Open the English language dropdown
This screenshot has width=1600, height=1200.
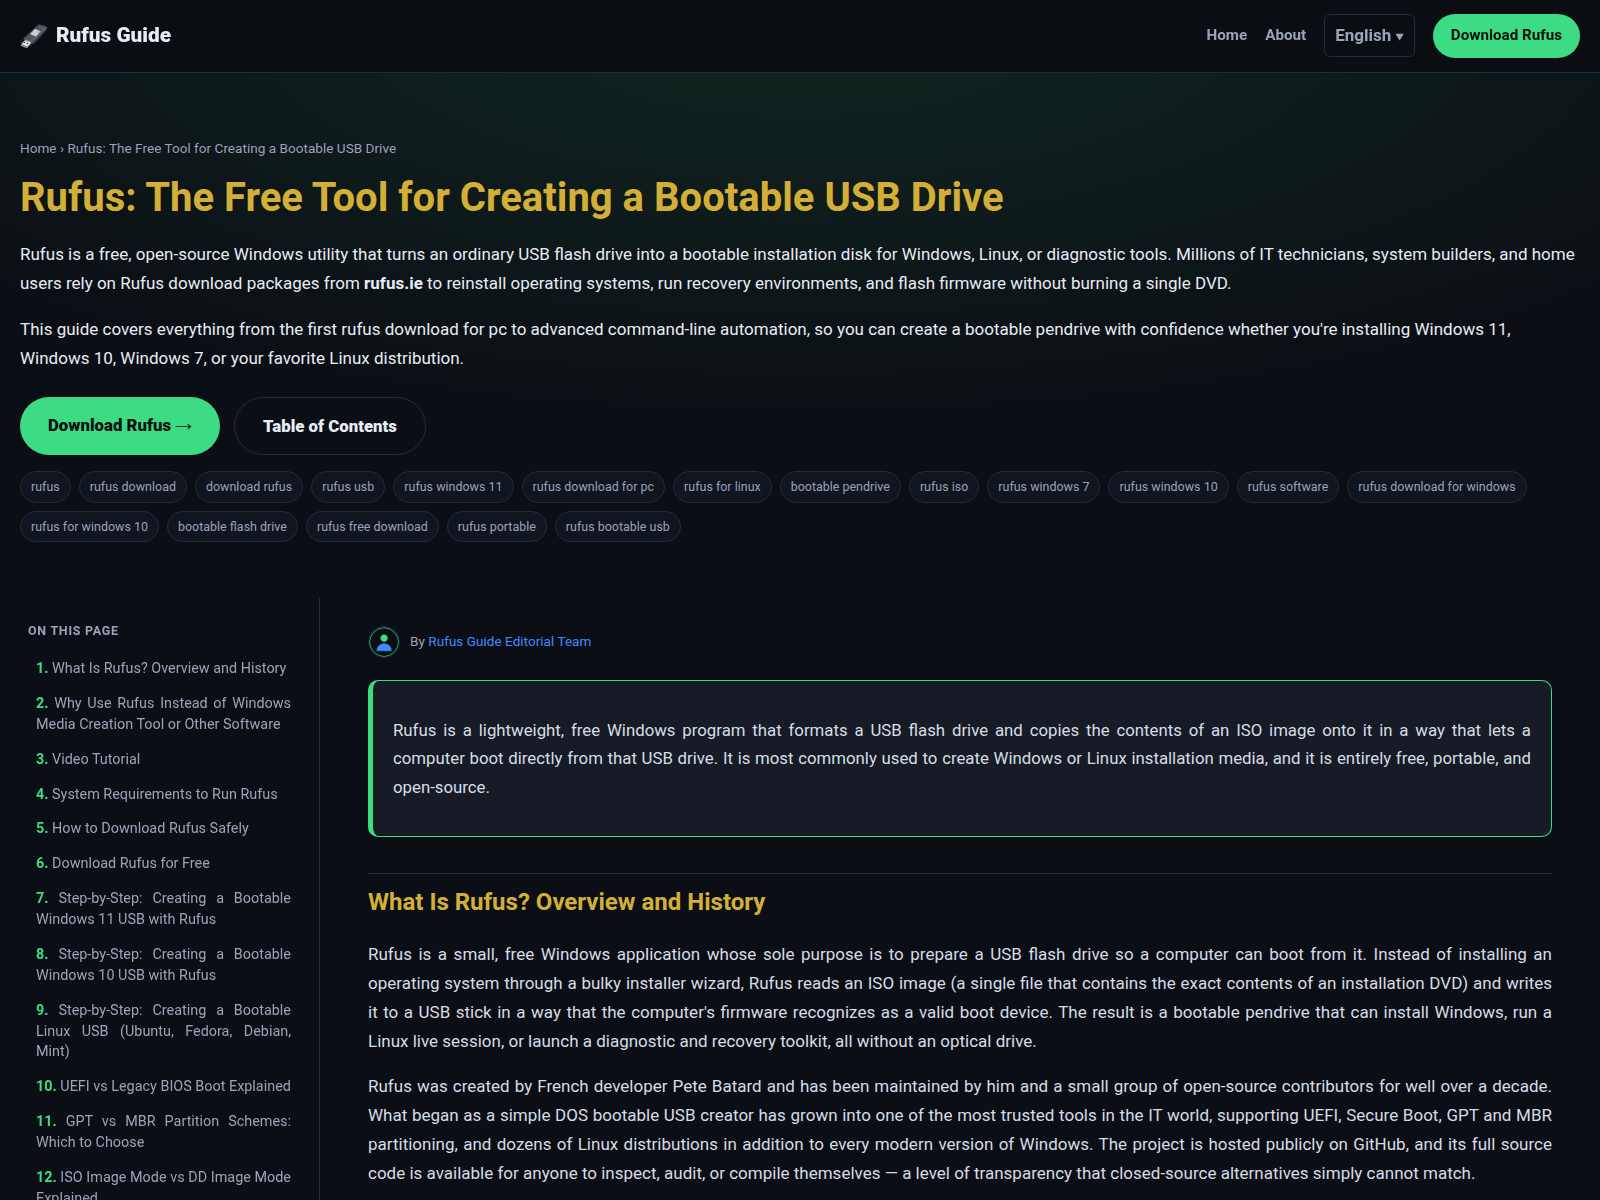(1369, 36)
